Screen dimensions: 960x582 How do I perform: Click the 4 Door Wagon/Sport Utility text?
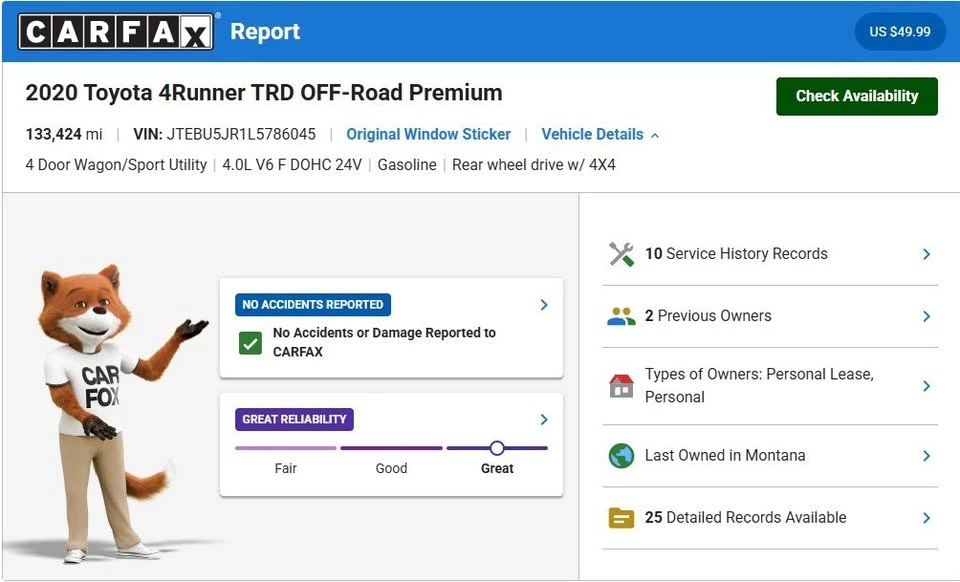(116, 165)
